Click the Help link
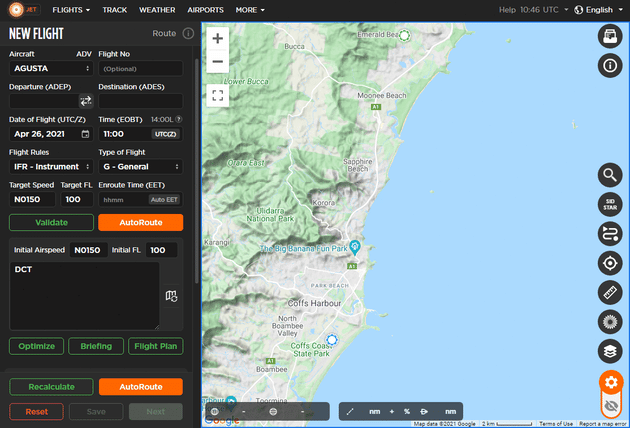 click(507, 10)
